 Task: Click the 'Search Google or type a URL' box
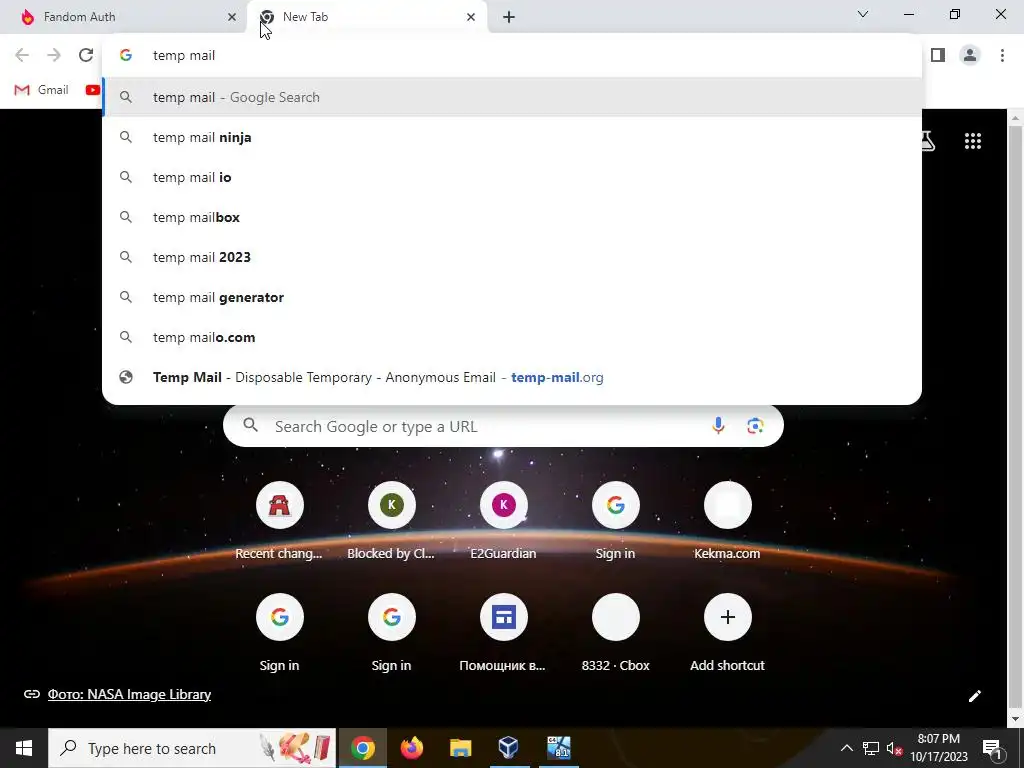click(x=503, y=426)
